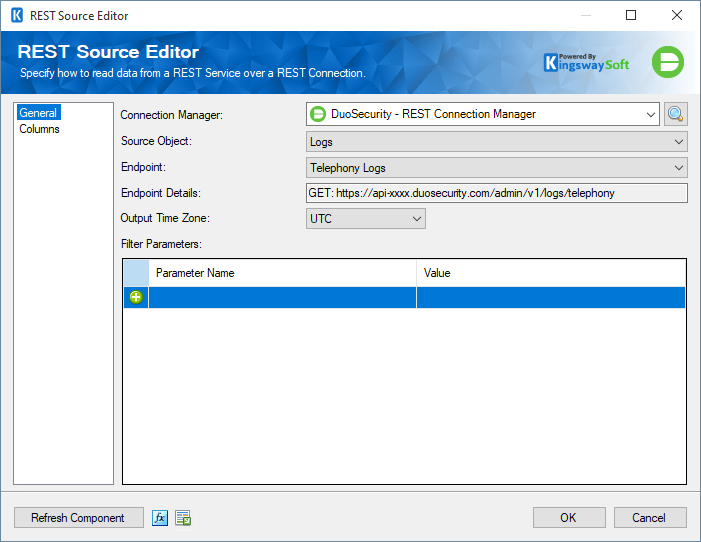Close the REST Source Editor window
This screenshot has height=542, width=701.
tap(677, 15)
